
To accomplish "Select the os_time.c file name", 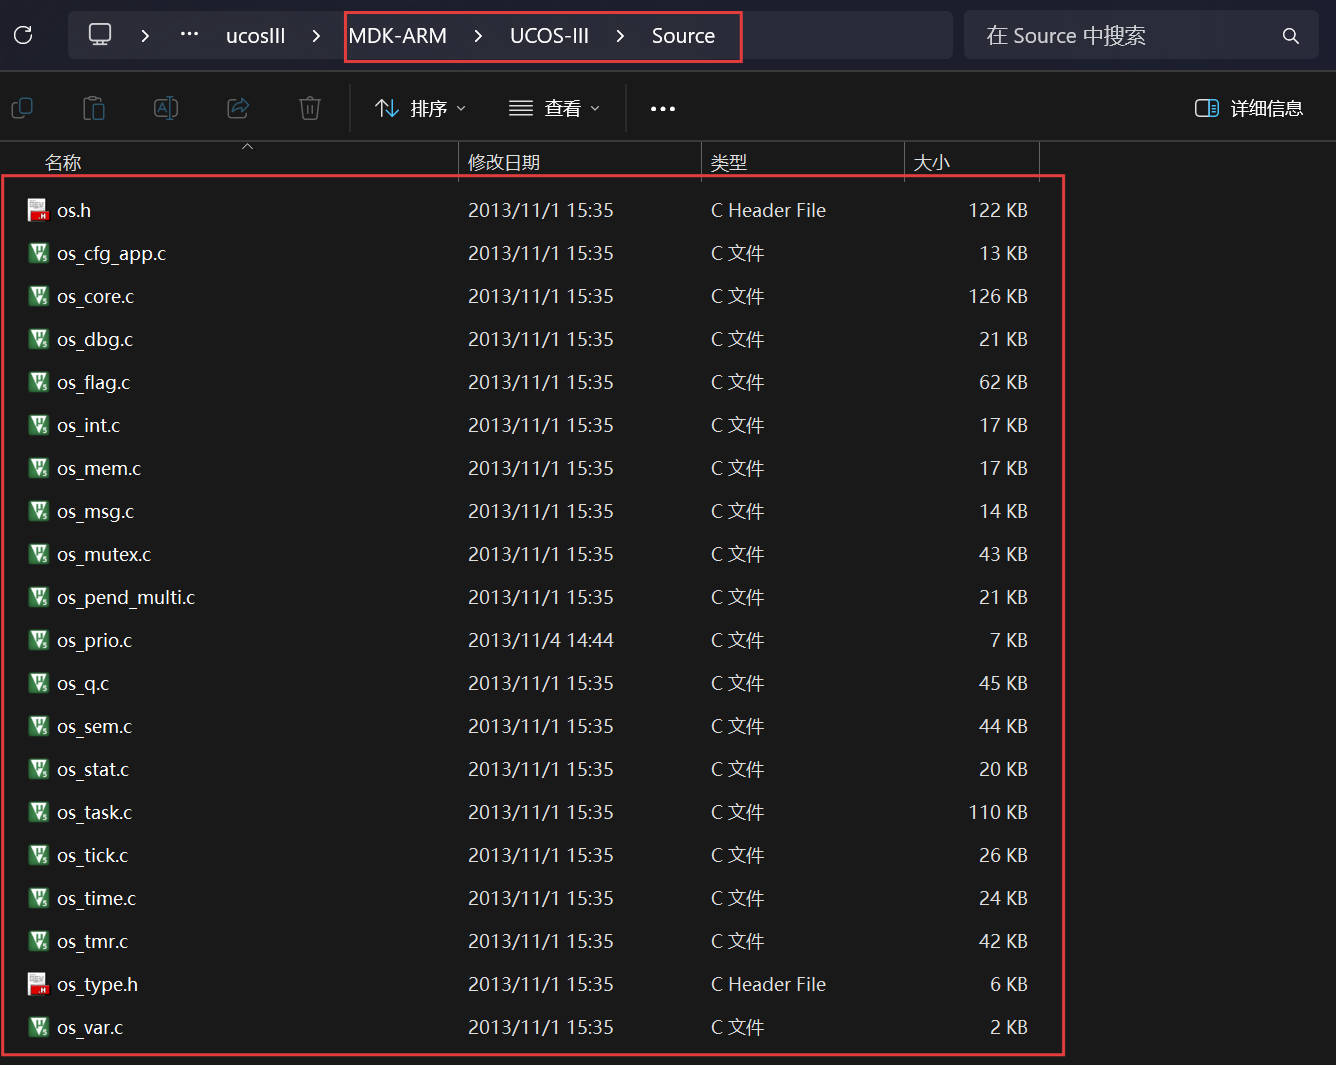I will [x=96, y=898].
